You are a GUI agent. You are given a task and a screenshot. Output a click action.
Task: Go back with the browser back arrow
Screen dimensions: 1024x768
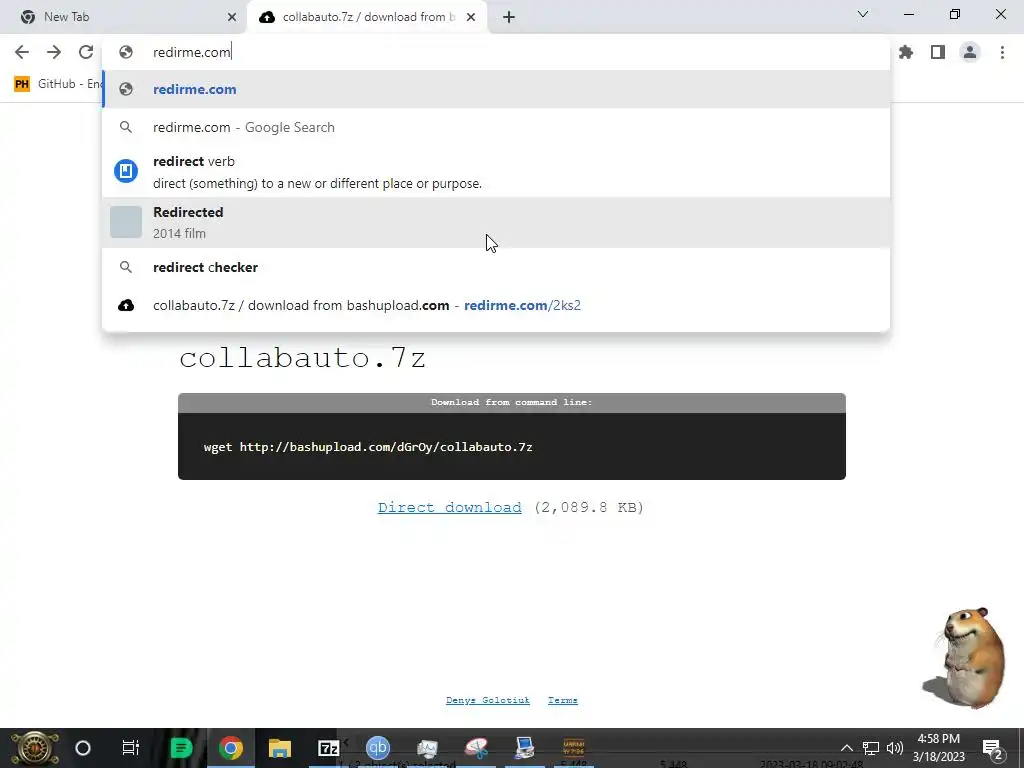[x=22, y=52]
